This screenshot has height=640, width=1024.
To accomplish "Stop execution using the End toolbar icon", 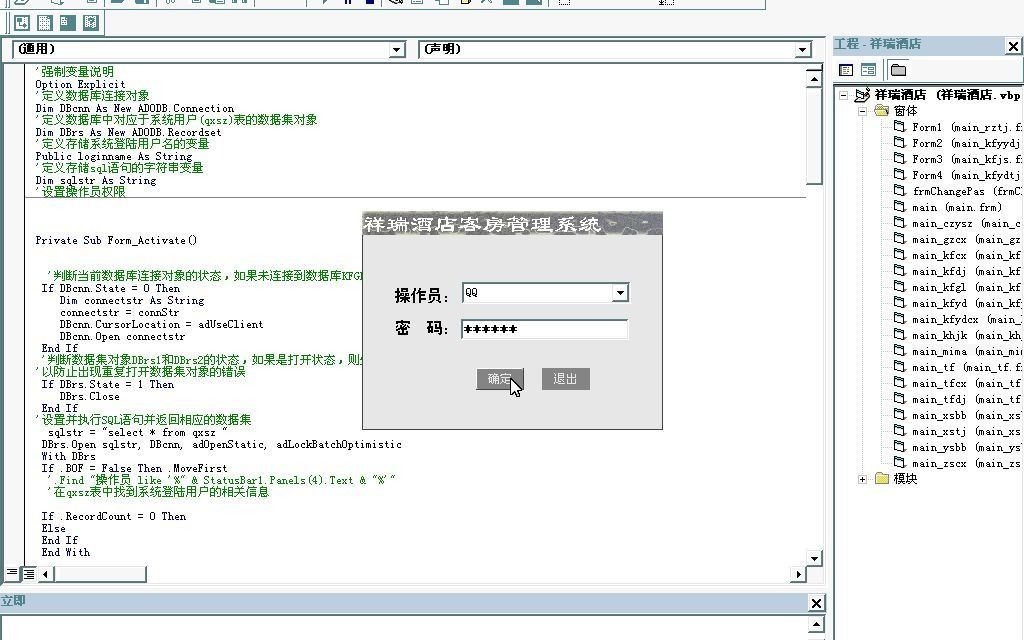I will 370,5.
